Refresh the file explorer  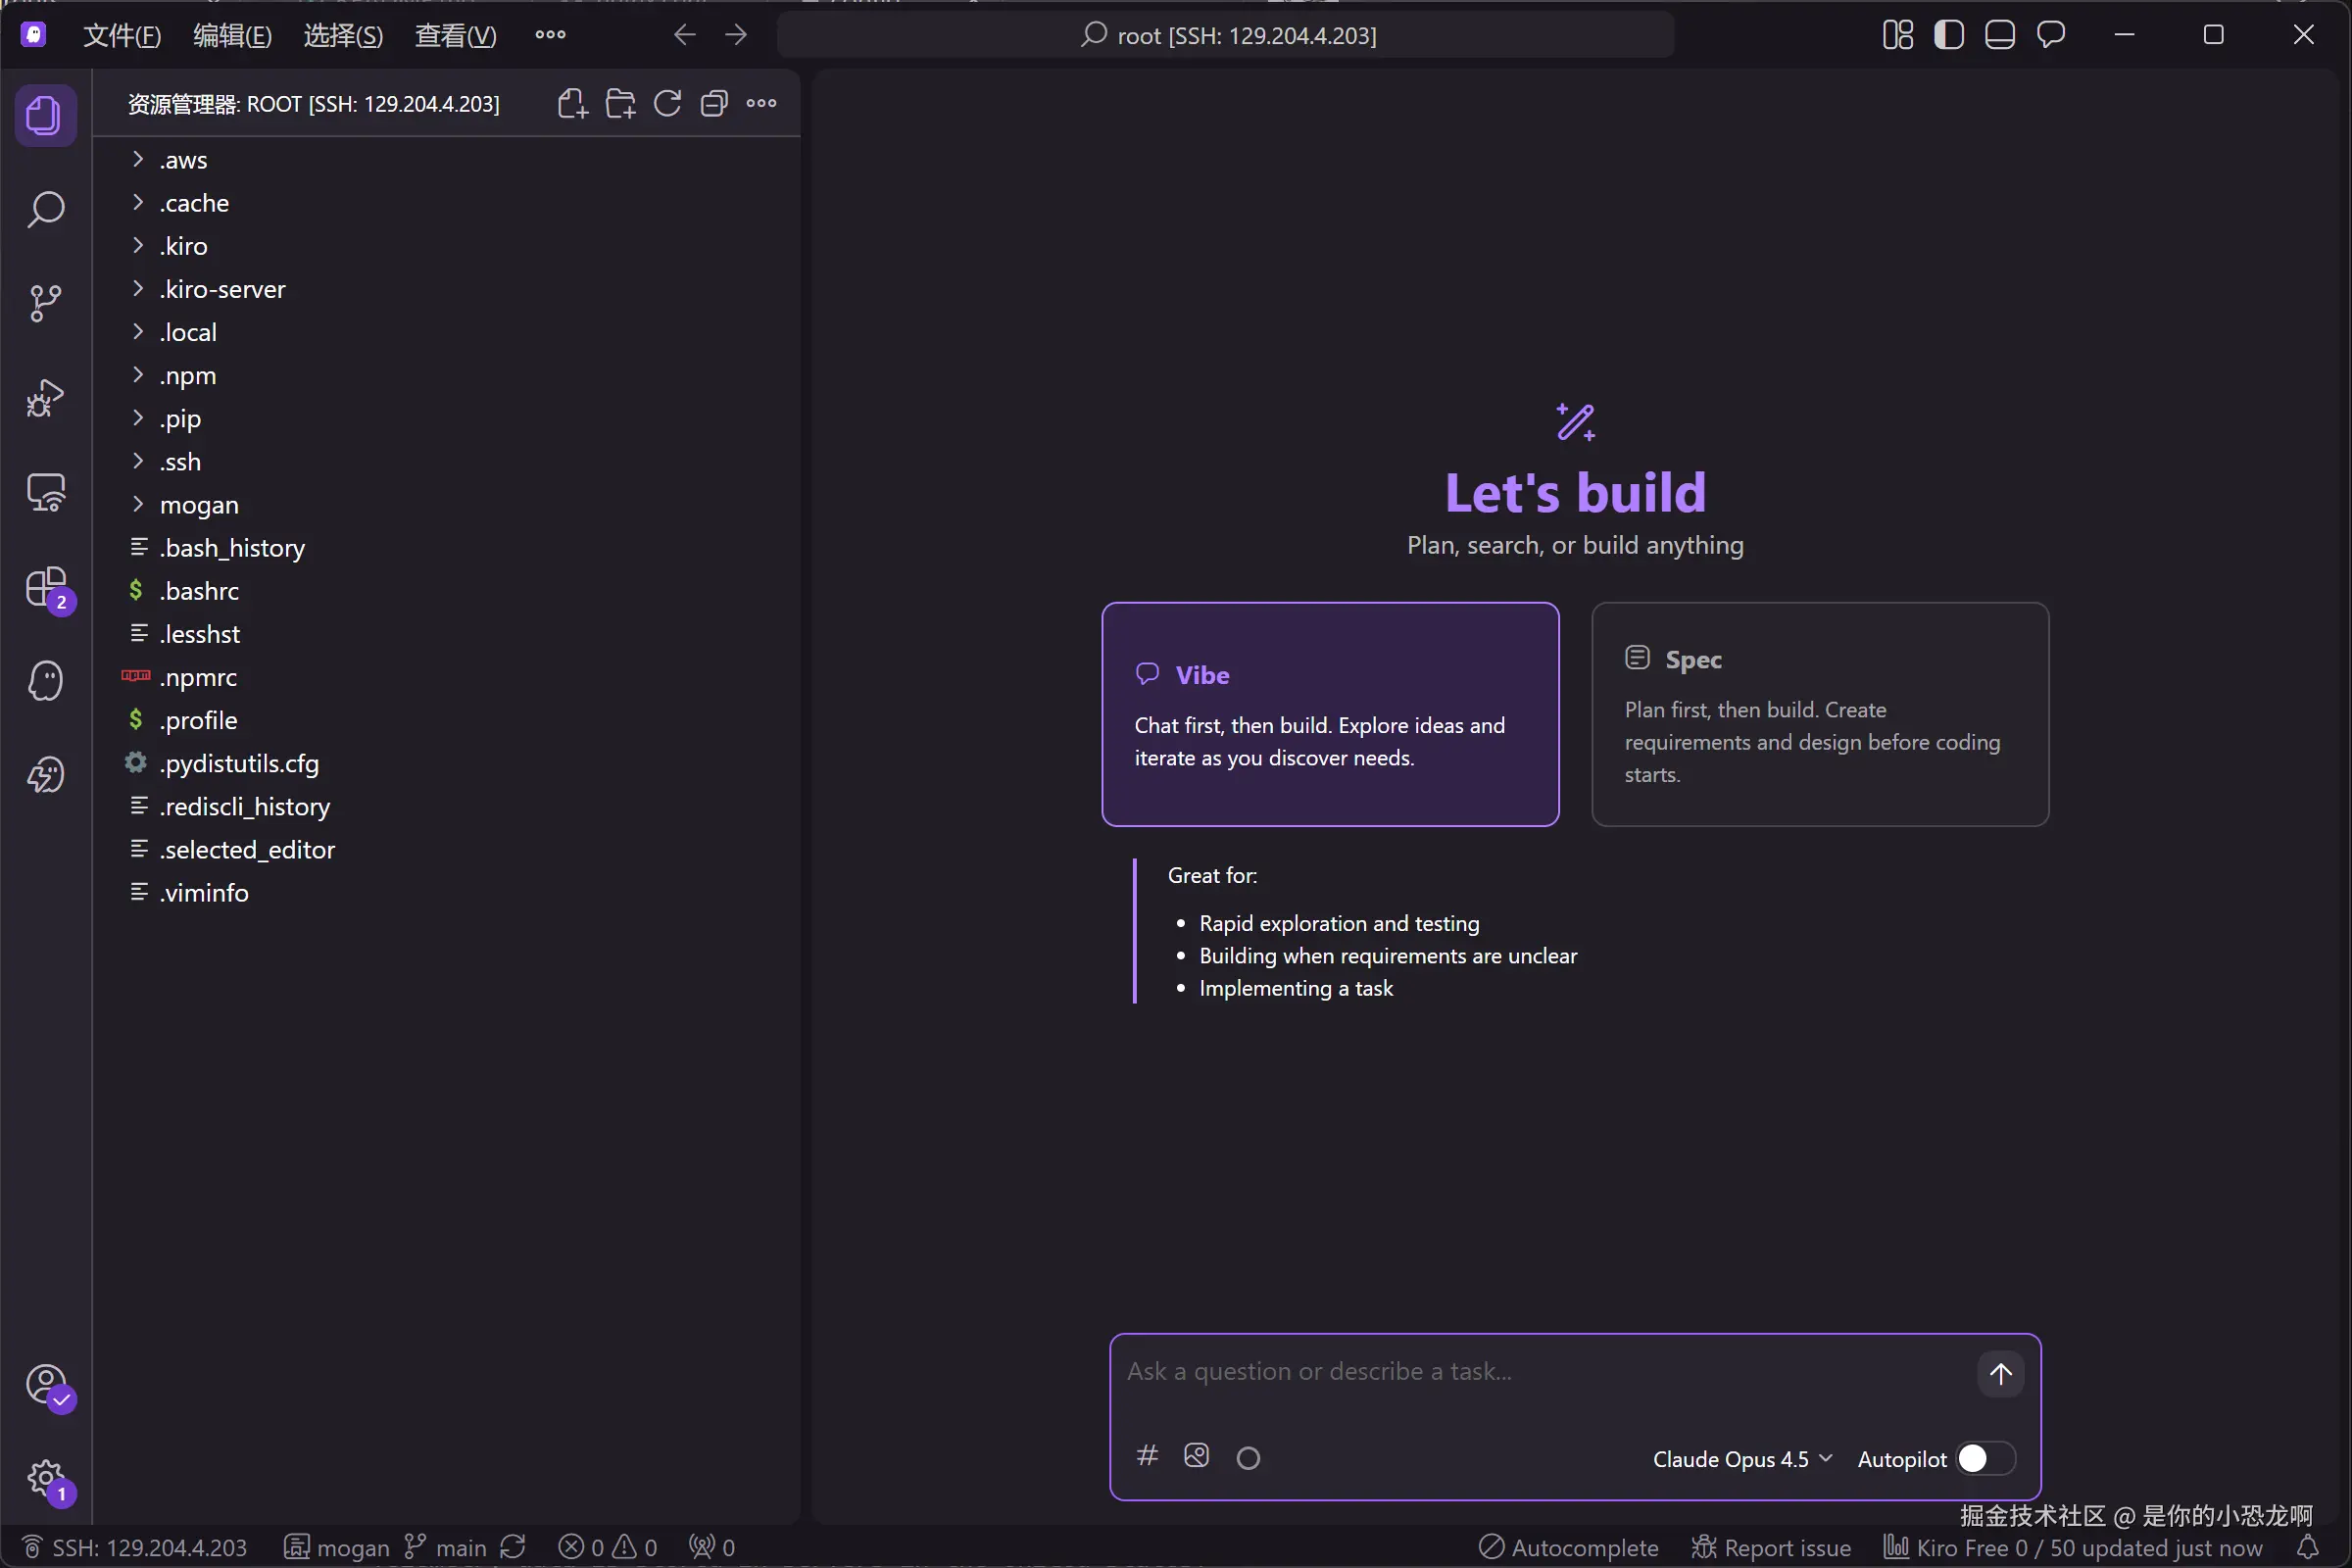pos(667,104)
